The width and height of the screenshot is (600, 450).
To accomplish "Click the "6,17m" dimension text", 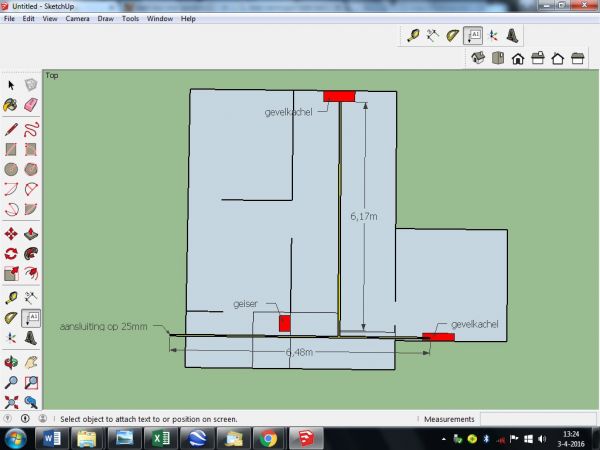I will tap(364, 217).
